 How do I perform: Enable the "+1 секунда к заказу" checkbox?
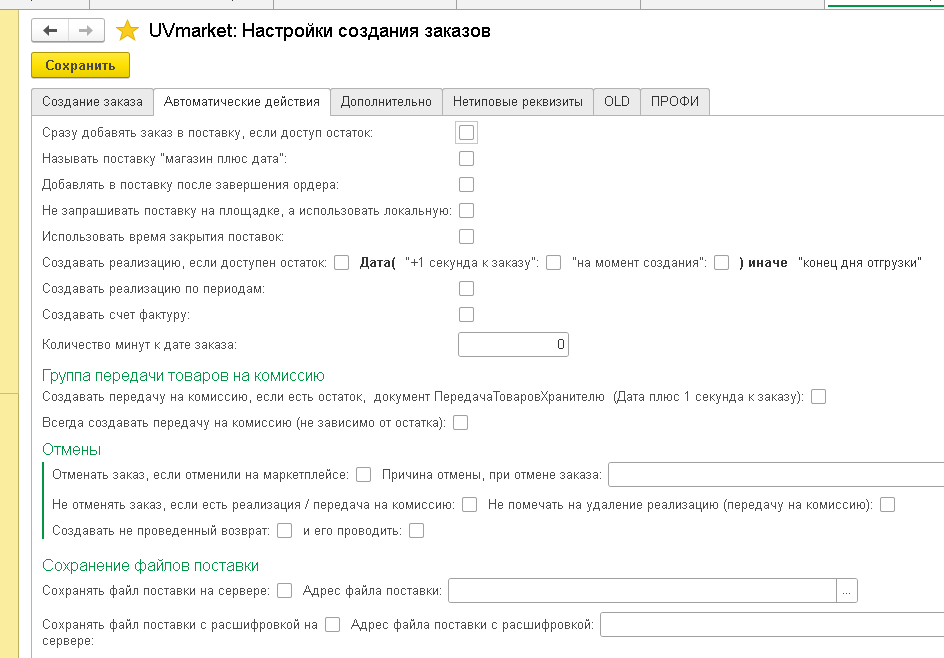pyautogui.click(x=553, y=262)
